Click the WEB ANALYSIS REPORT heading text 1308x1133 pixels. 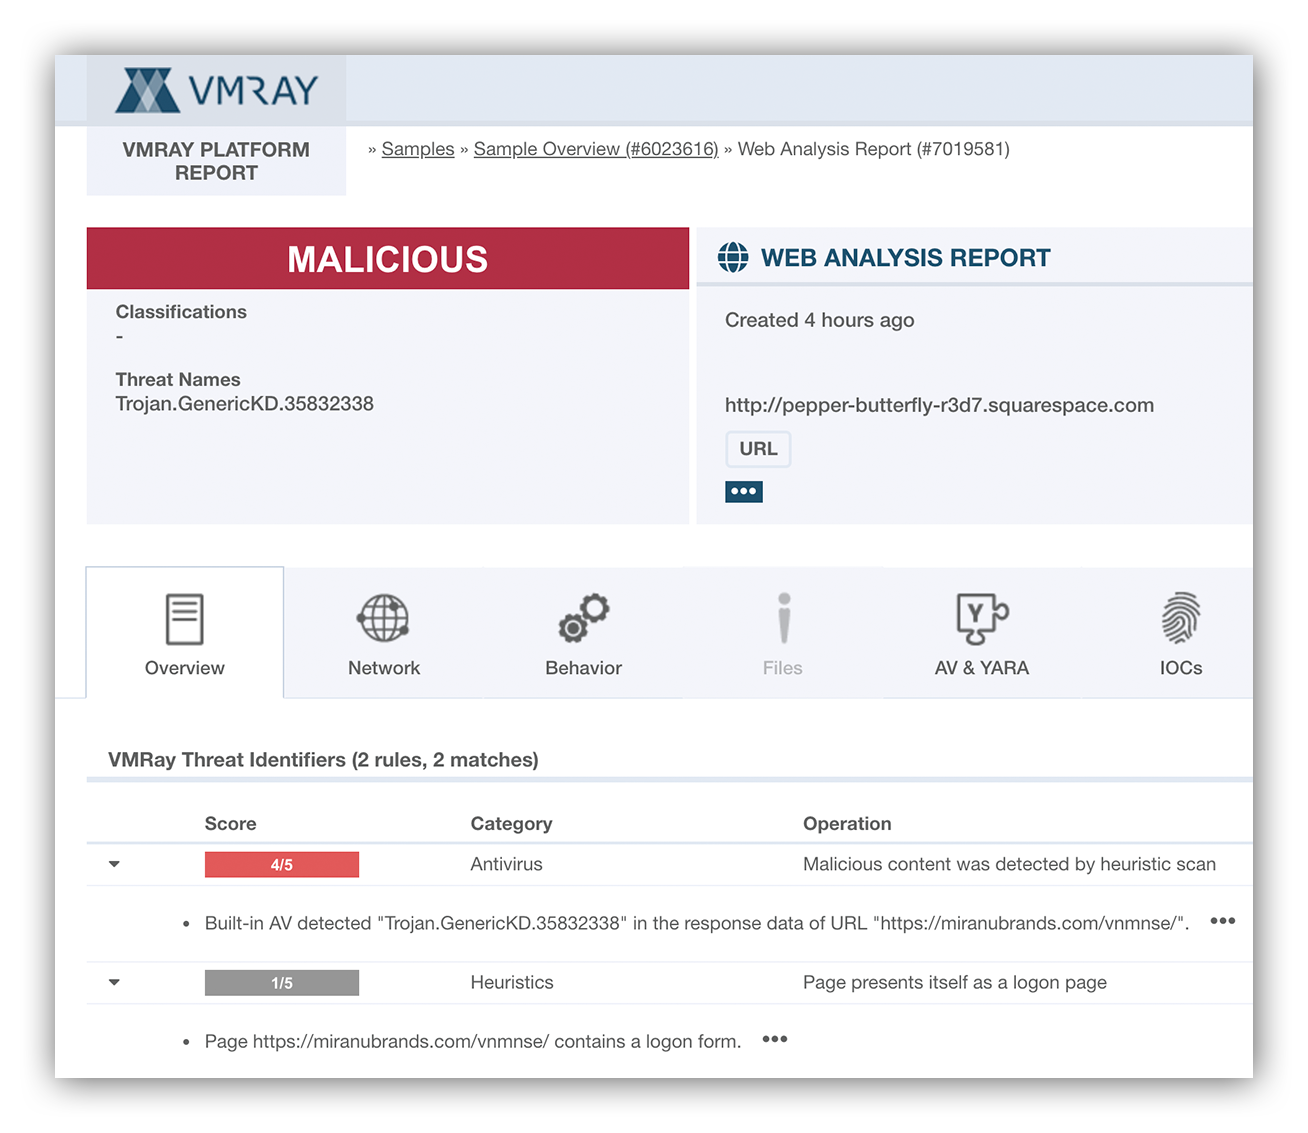[x=906, y=258]
